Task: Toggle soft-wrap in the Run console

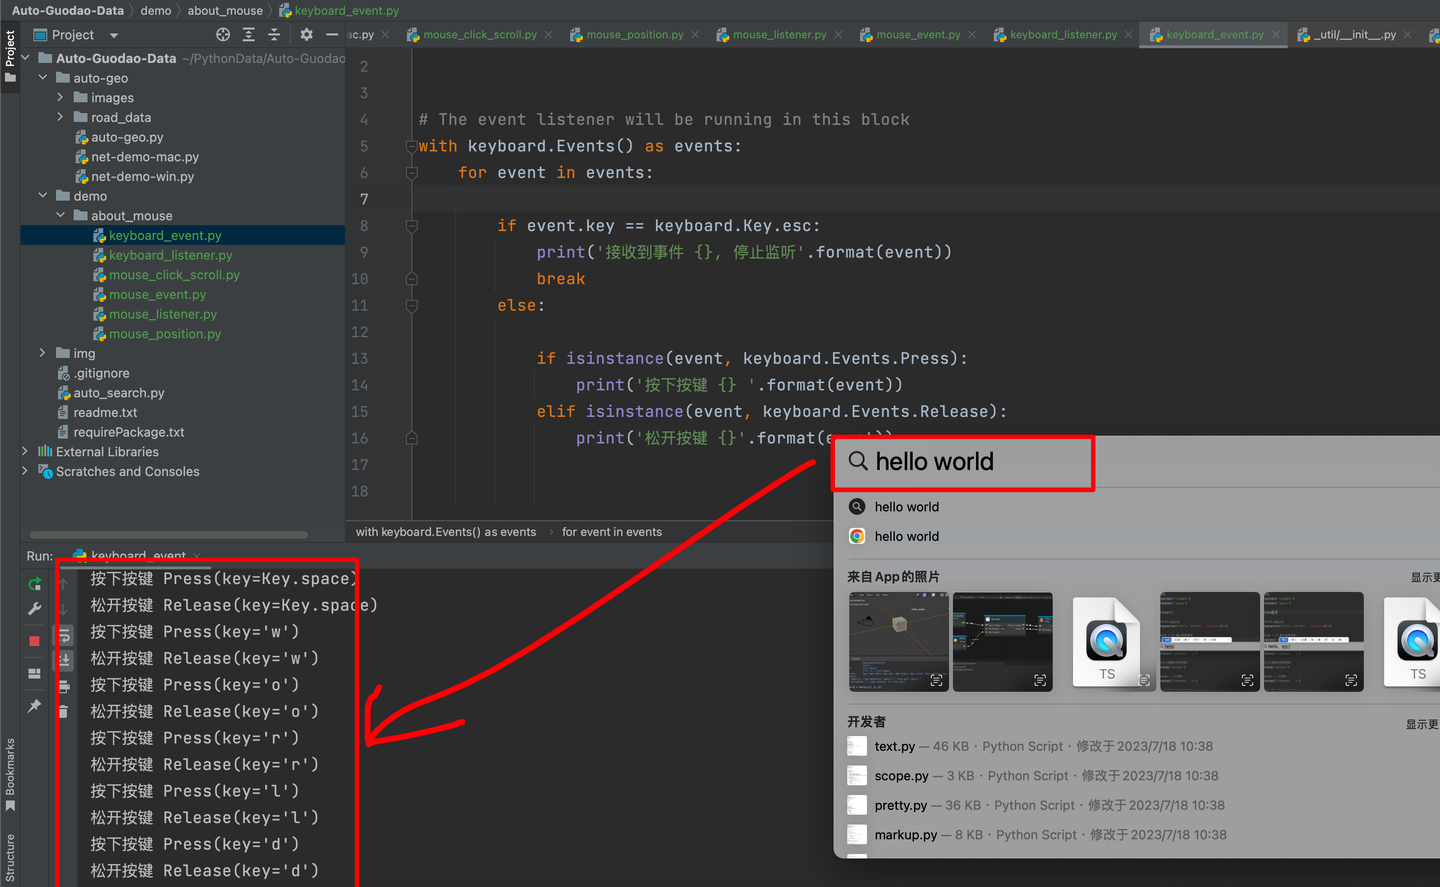Action: [64, 635]
